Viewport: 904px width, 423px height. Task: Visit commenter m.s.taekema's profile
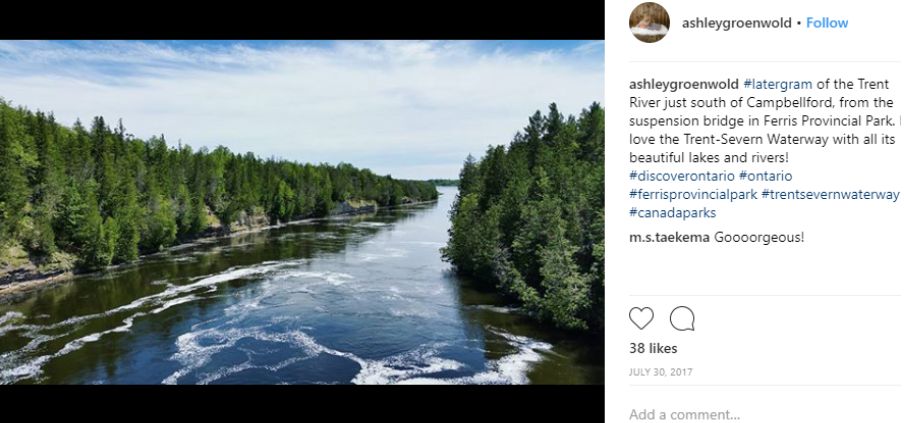pos(669,238)
